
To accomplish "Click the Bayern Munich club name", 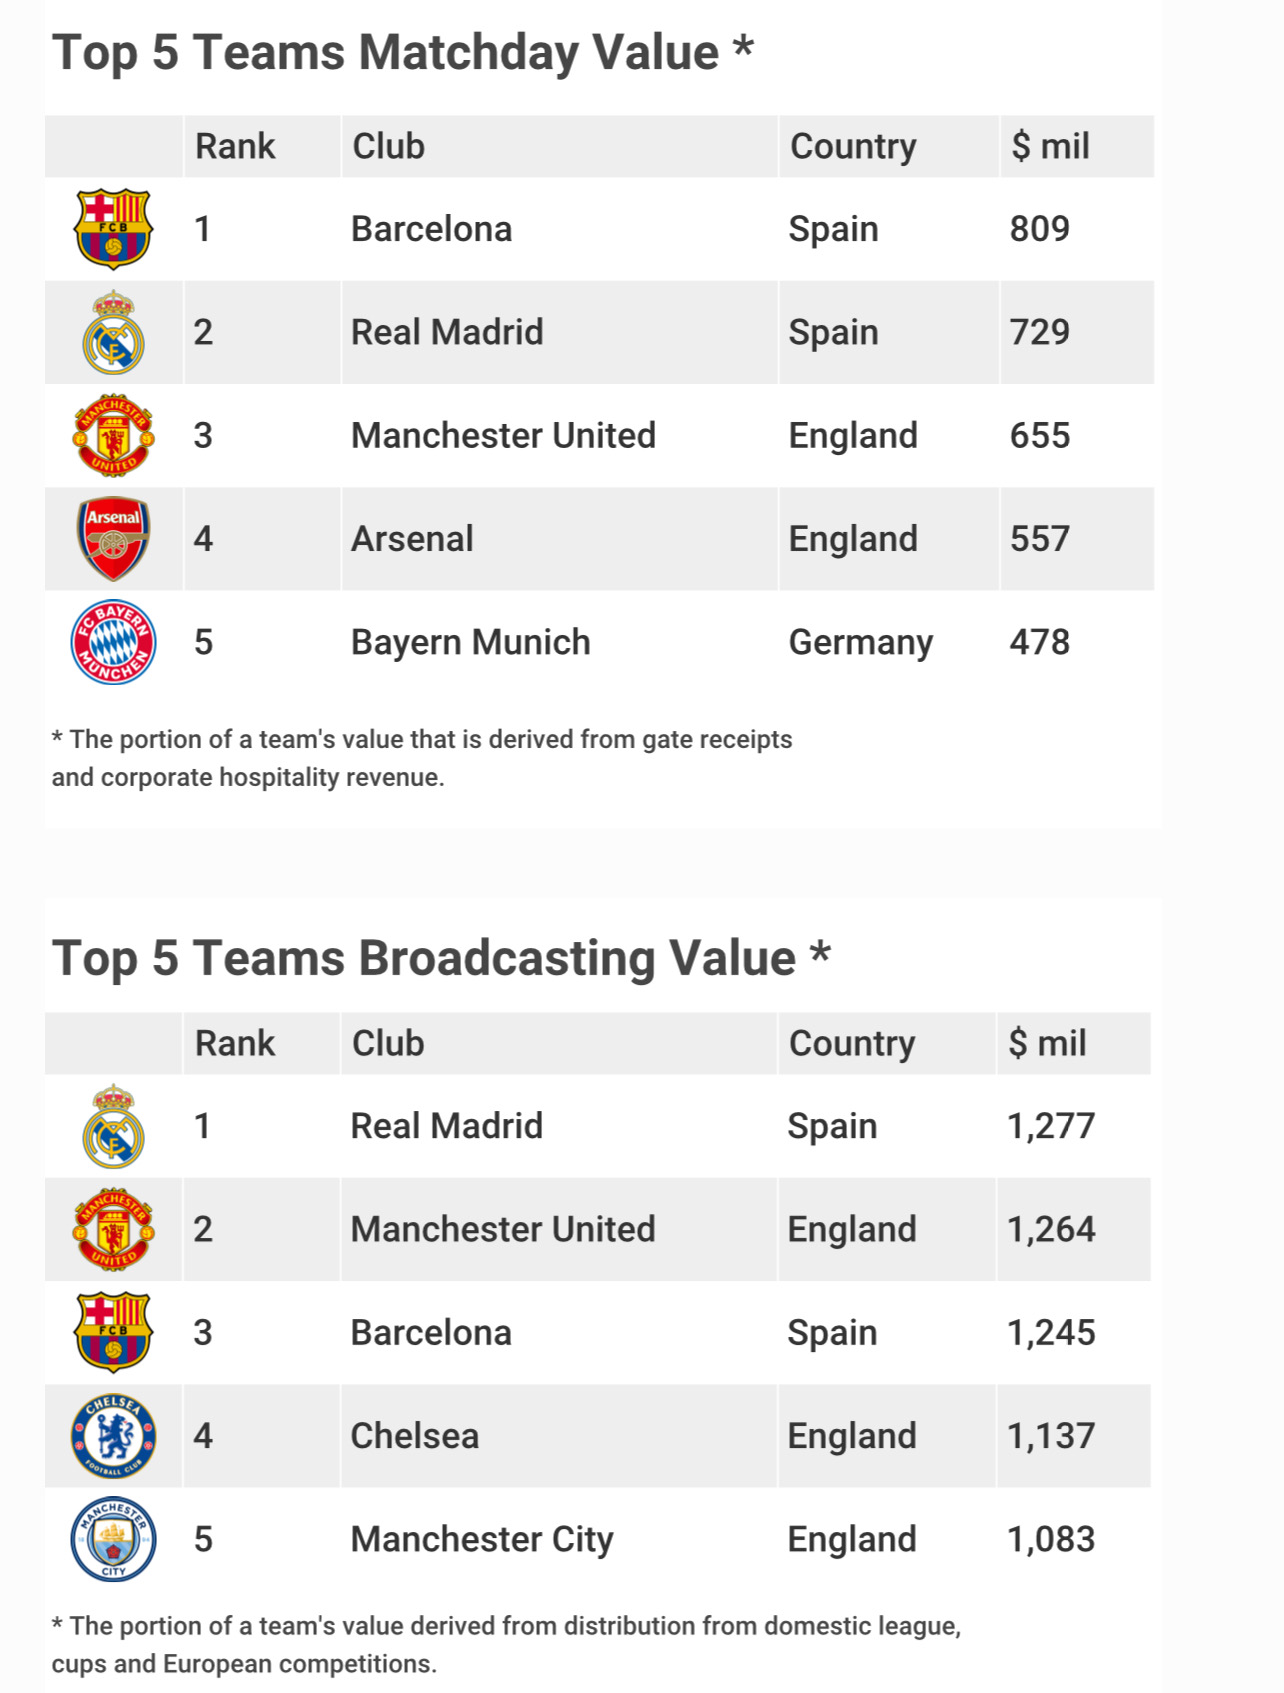I will tap(470, 642).
